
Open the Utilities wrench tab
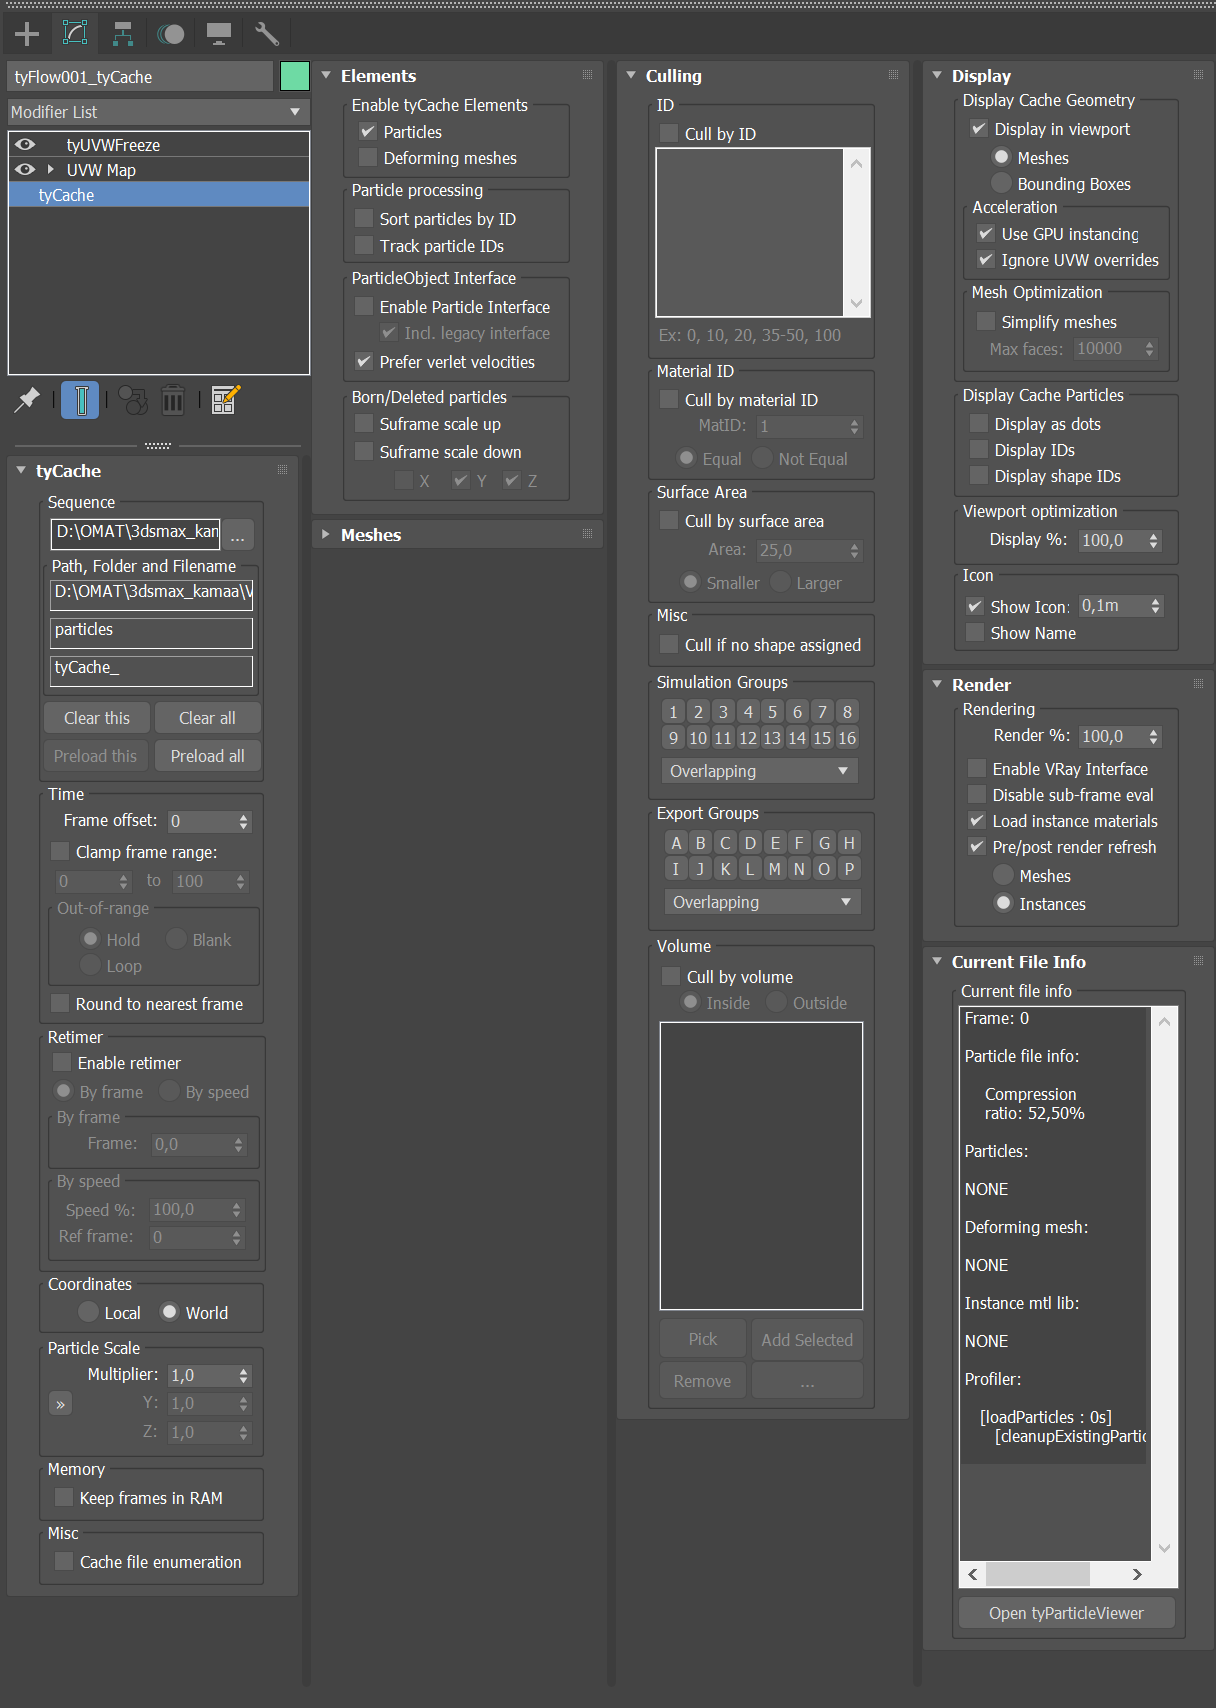pos(266,34)
